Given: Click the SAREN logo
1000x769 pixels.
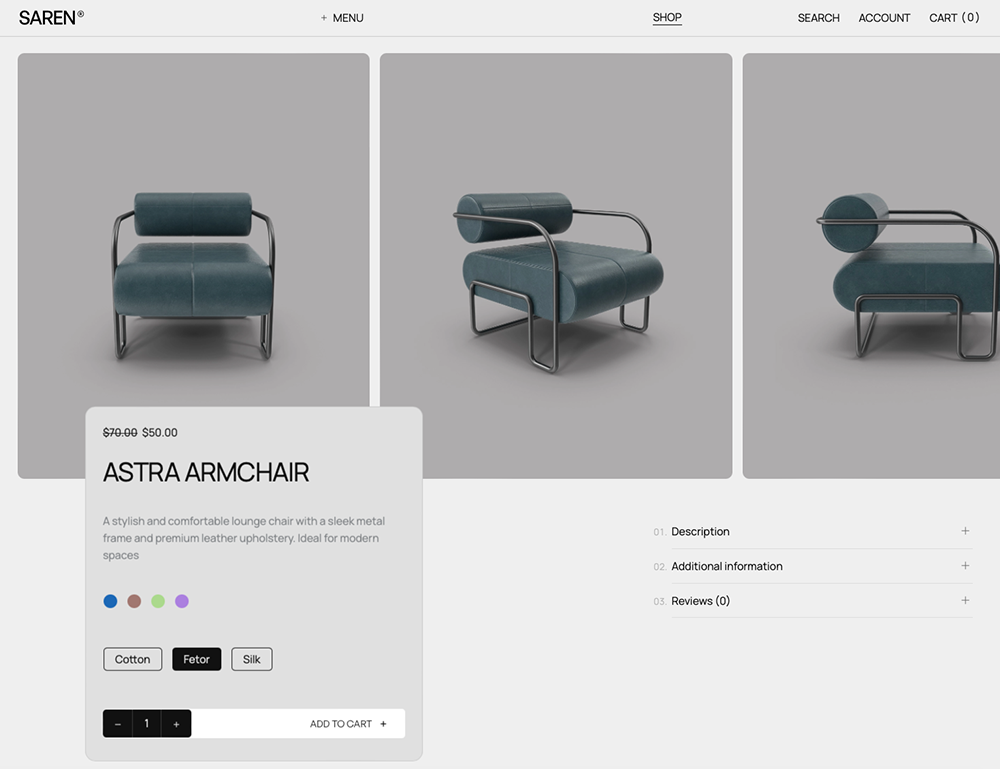Looking at the screenshot, I should [x=51, y=18].
